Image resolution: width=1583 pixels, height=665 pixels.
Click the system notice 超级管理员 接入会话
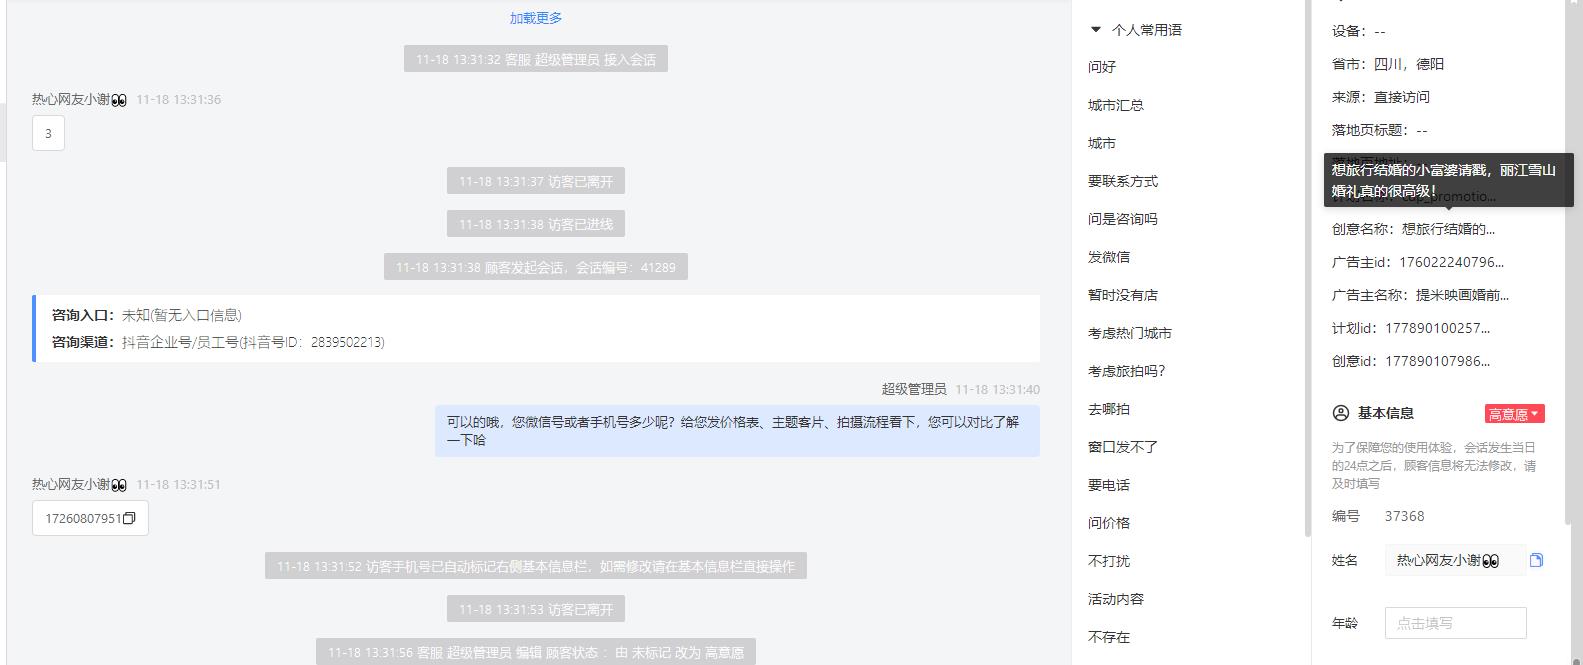[536, 59]
